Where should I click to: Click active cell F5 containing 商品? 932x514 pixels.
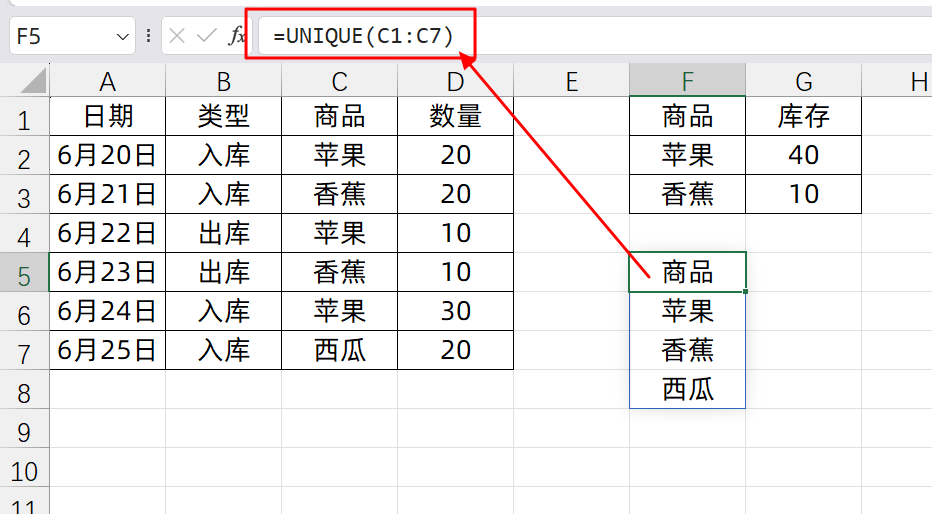point(687,272)
